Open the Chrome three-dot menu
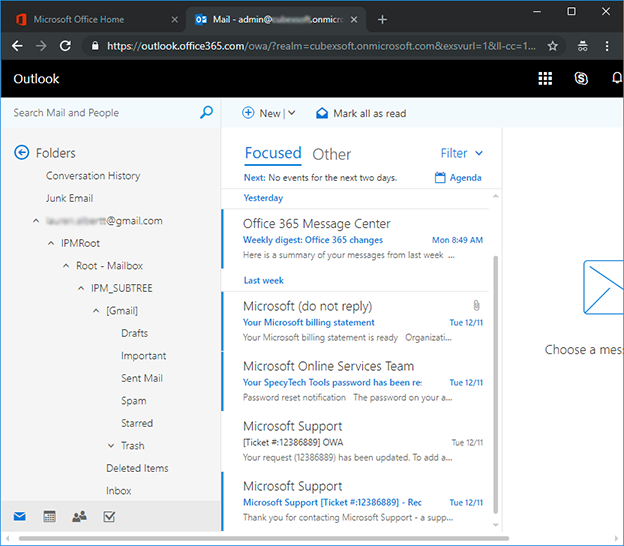 [x=607, y=46]
